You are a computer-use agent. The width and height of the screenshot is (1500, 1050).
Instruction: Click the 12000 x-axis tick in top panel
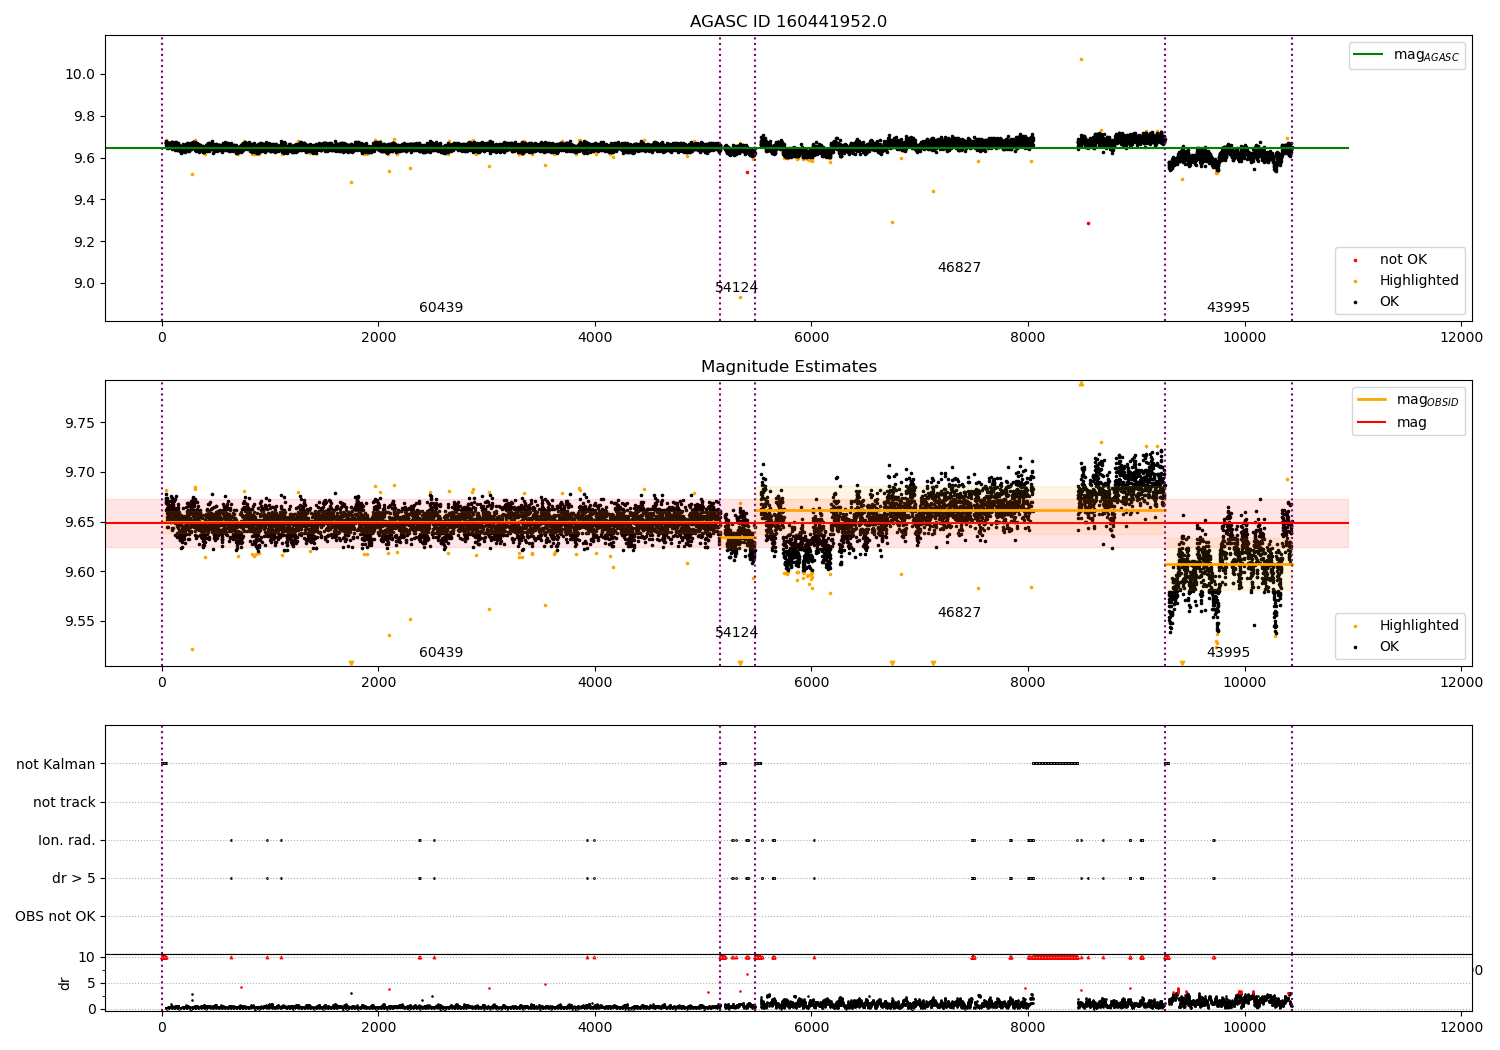tap(1461, 338)
